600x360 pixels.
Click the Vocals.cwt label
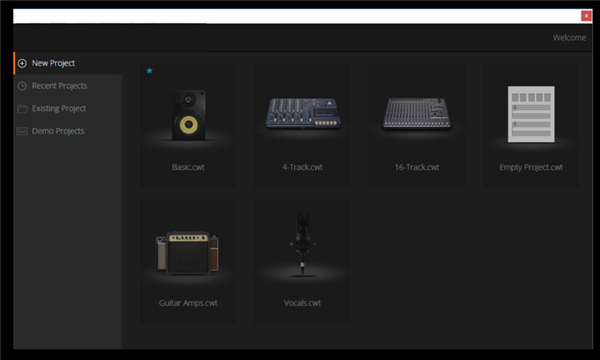click(x=302, y=303)
